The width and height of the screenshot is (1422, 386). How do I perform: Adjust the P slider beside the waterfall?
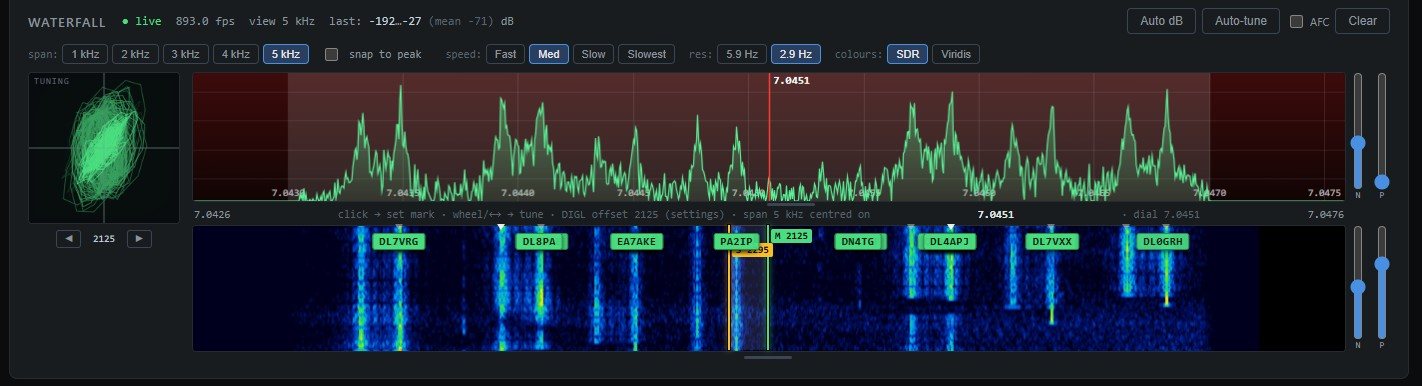click(1382, 284)
